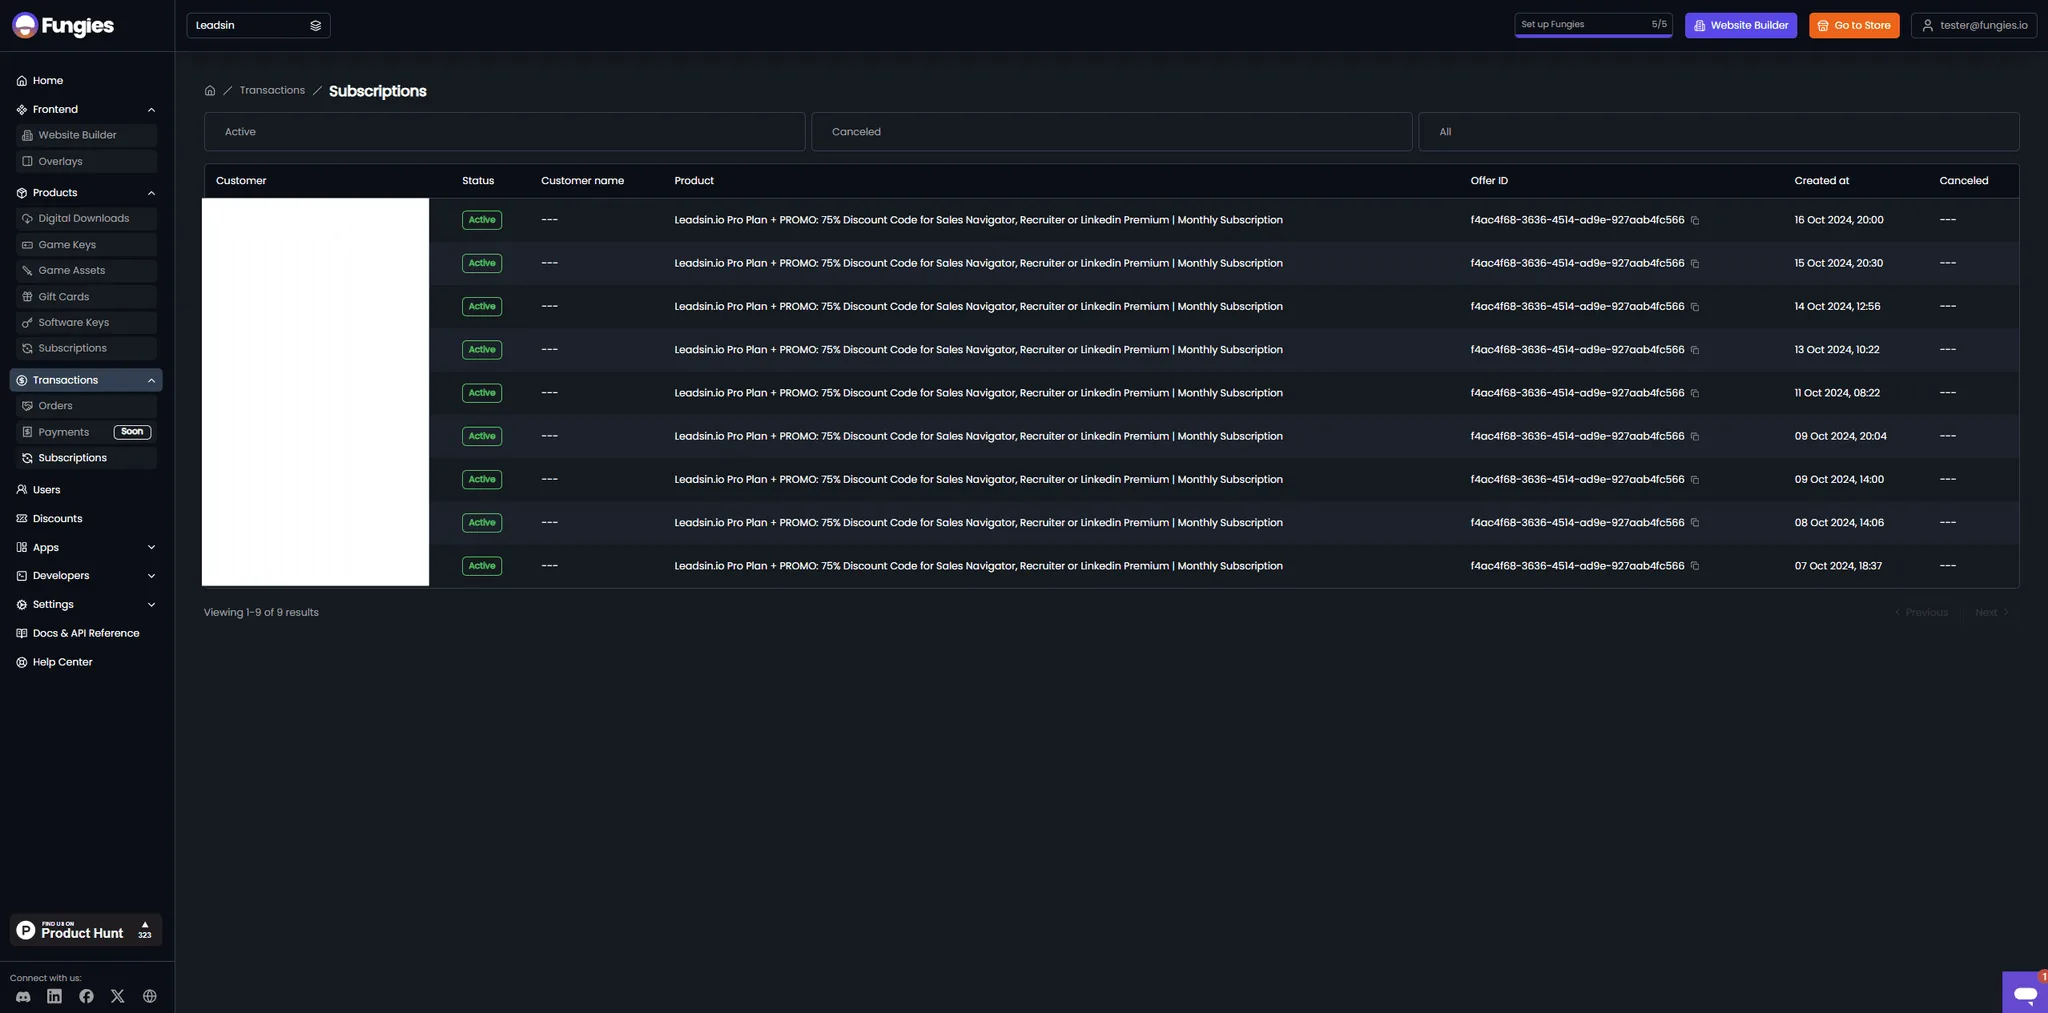Open the Facebook link icon
Screen dimensions: 2048x1013
(x=86, y=996)
